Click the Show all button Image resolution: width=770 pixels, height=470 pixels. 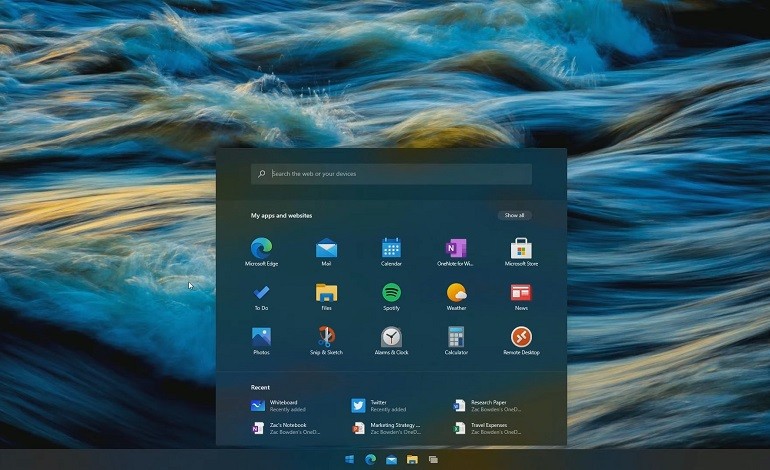tap(514, 215)
